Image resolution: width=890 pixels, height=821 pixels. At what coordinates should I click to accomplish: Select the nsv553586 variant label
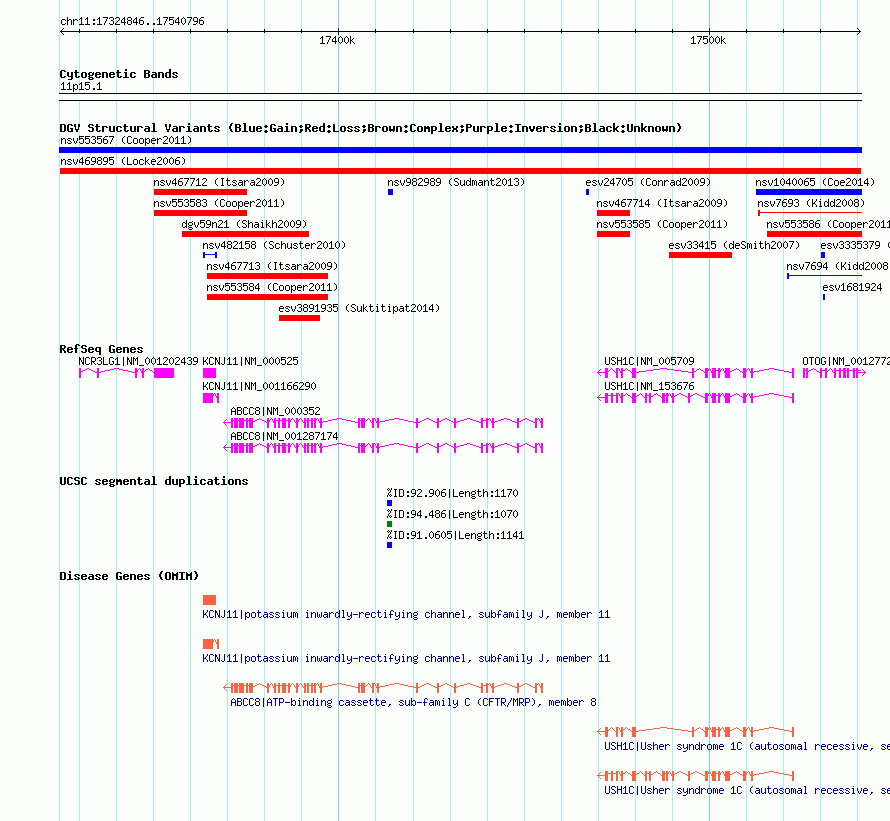(828, 224)
